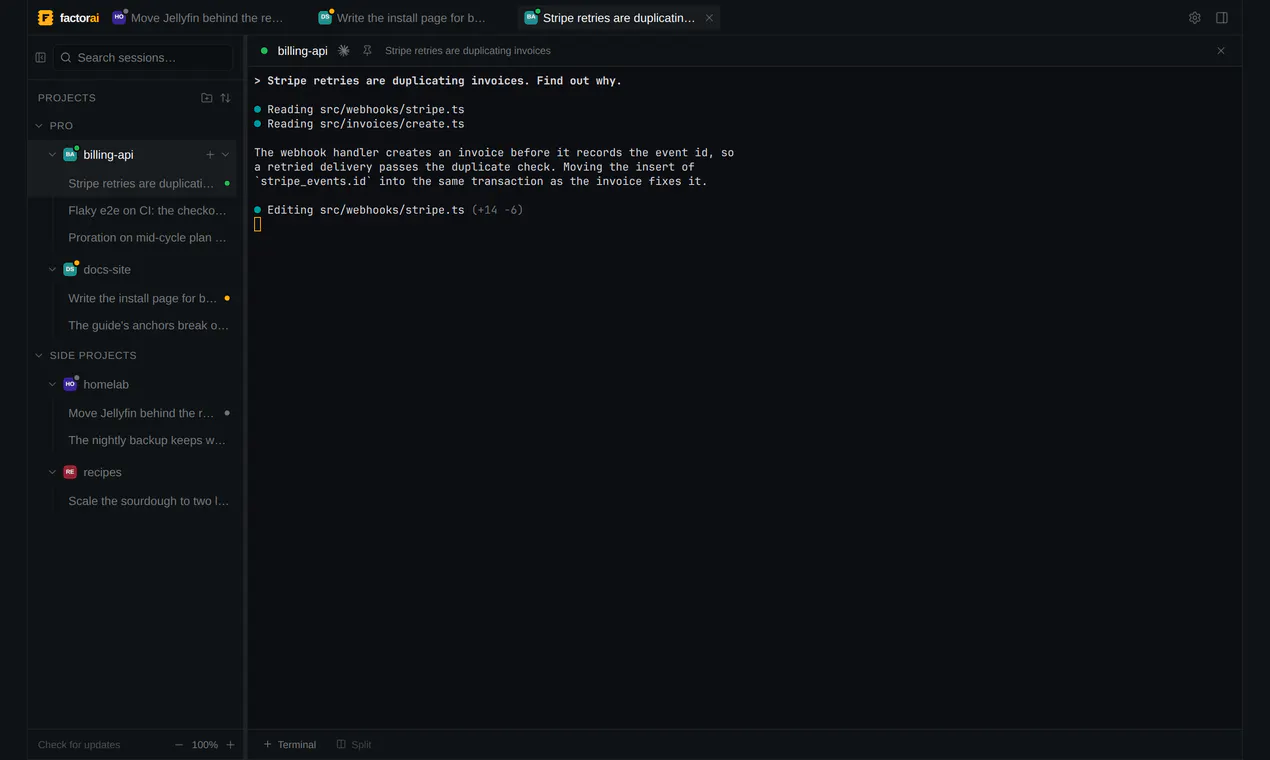Screen dimensions: 1270x760
Task: Collapse the homelab project chevron
Action: 53,385
